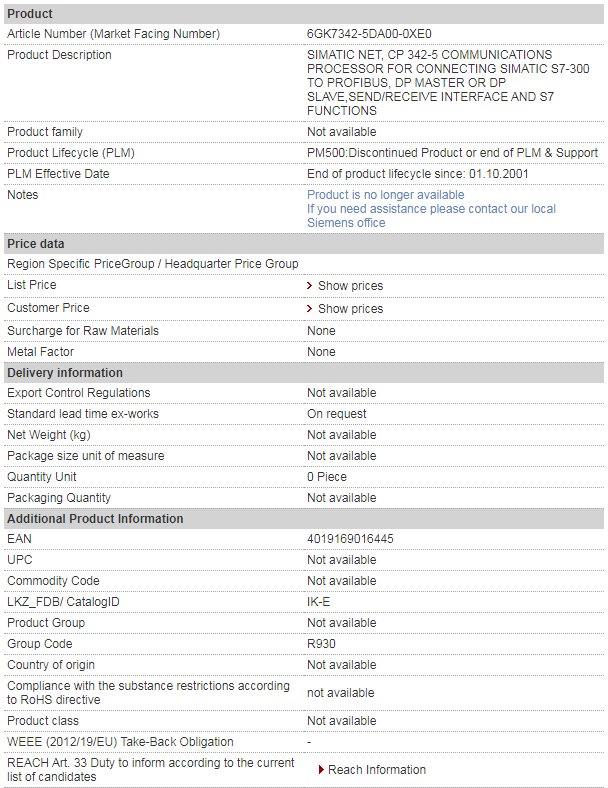
Task: Click the SIMATIC NET product description text
Action: (x=448, y=82)
